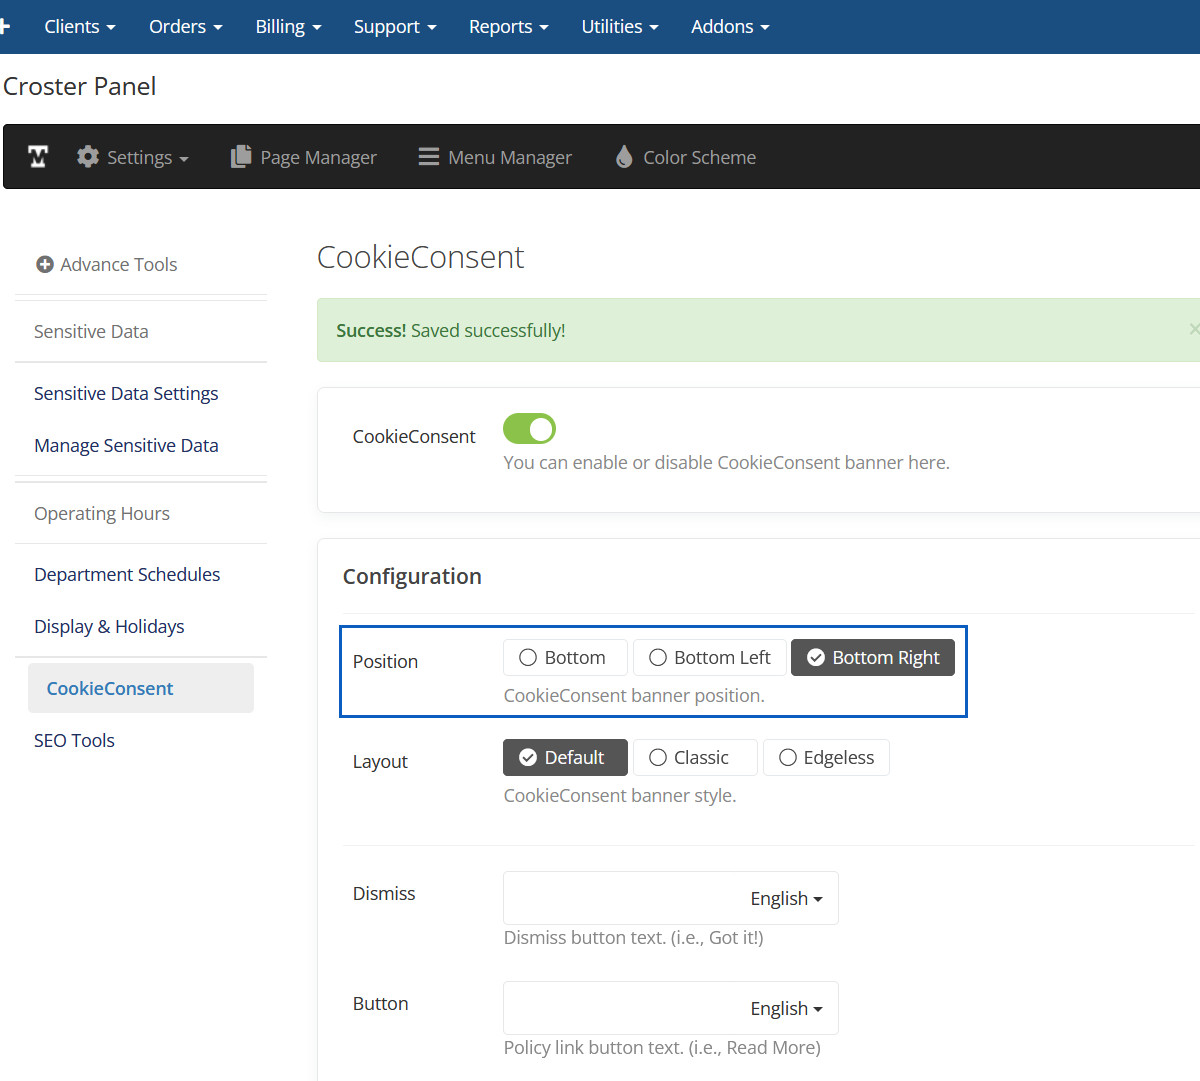
Task: Click the Page Manager pages icon
Action: (x=241, y=157)
